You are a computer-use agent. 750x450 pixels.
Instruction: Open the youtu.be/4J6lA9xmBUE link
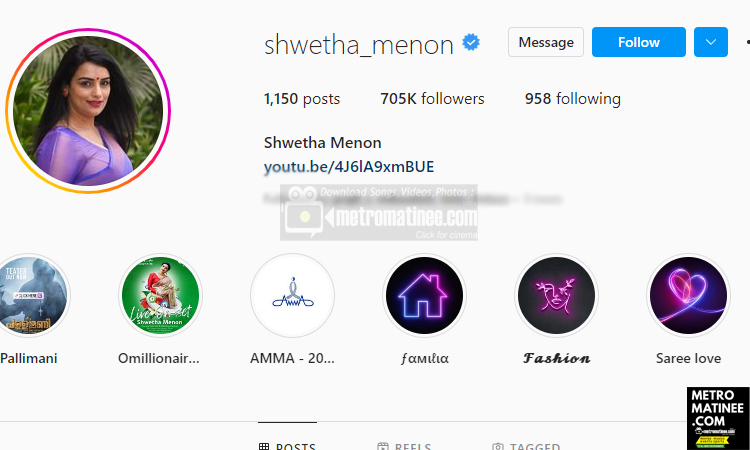tap(349, 167)
